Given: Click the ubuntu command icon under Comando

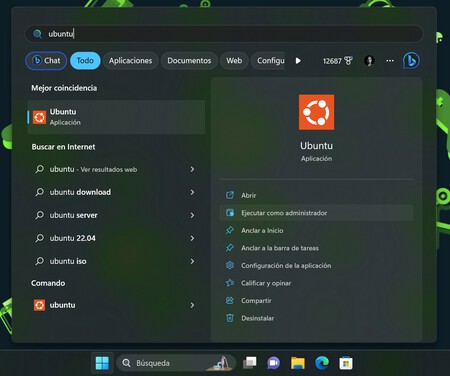Looking at the screenshot, I should [39, 305].
